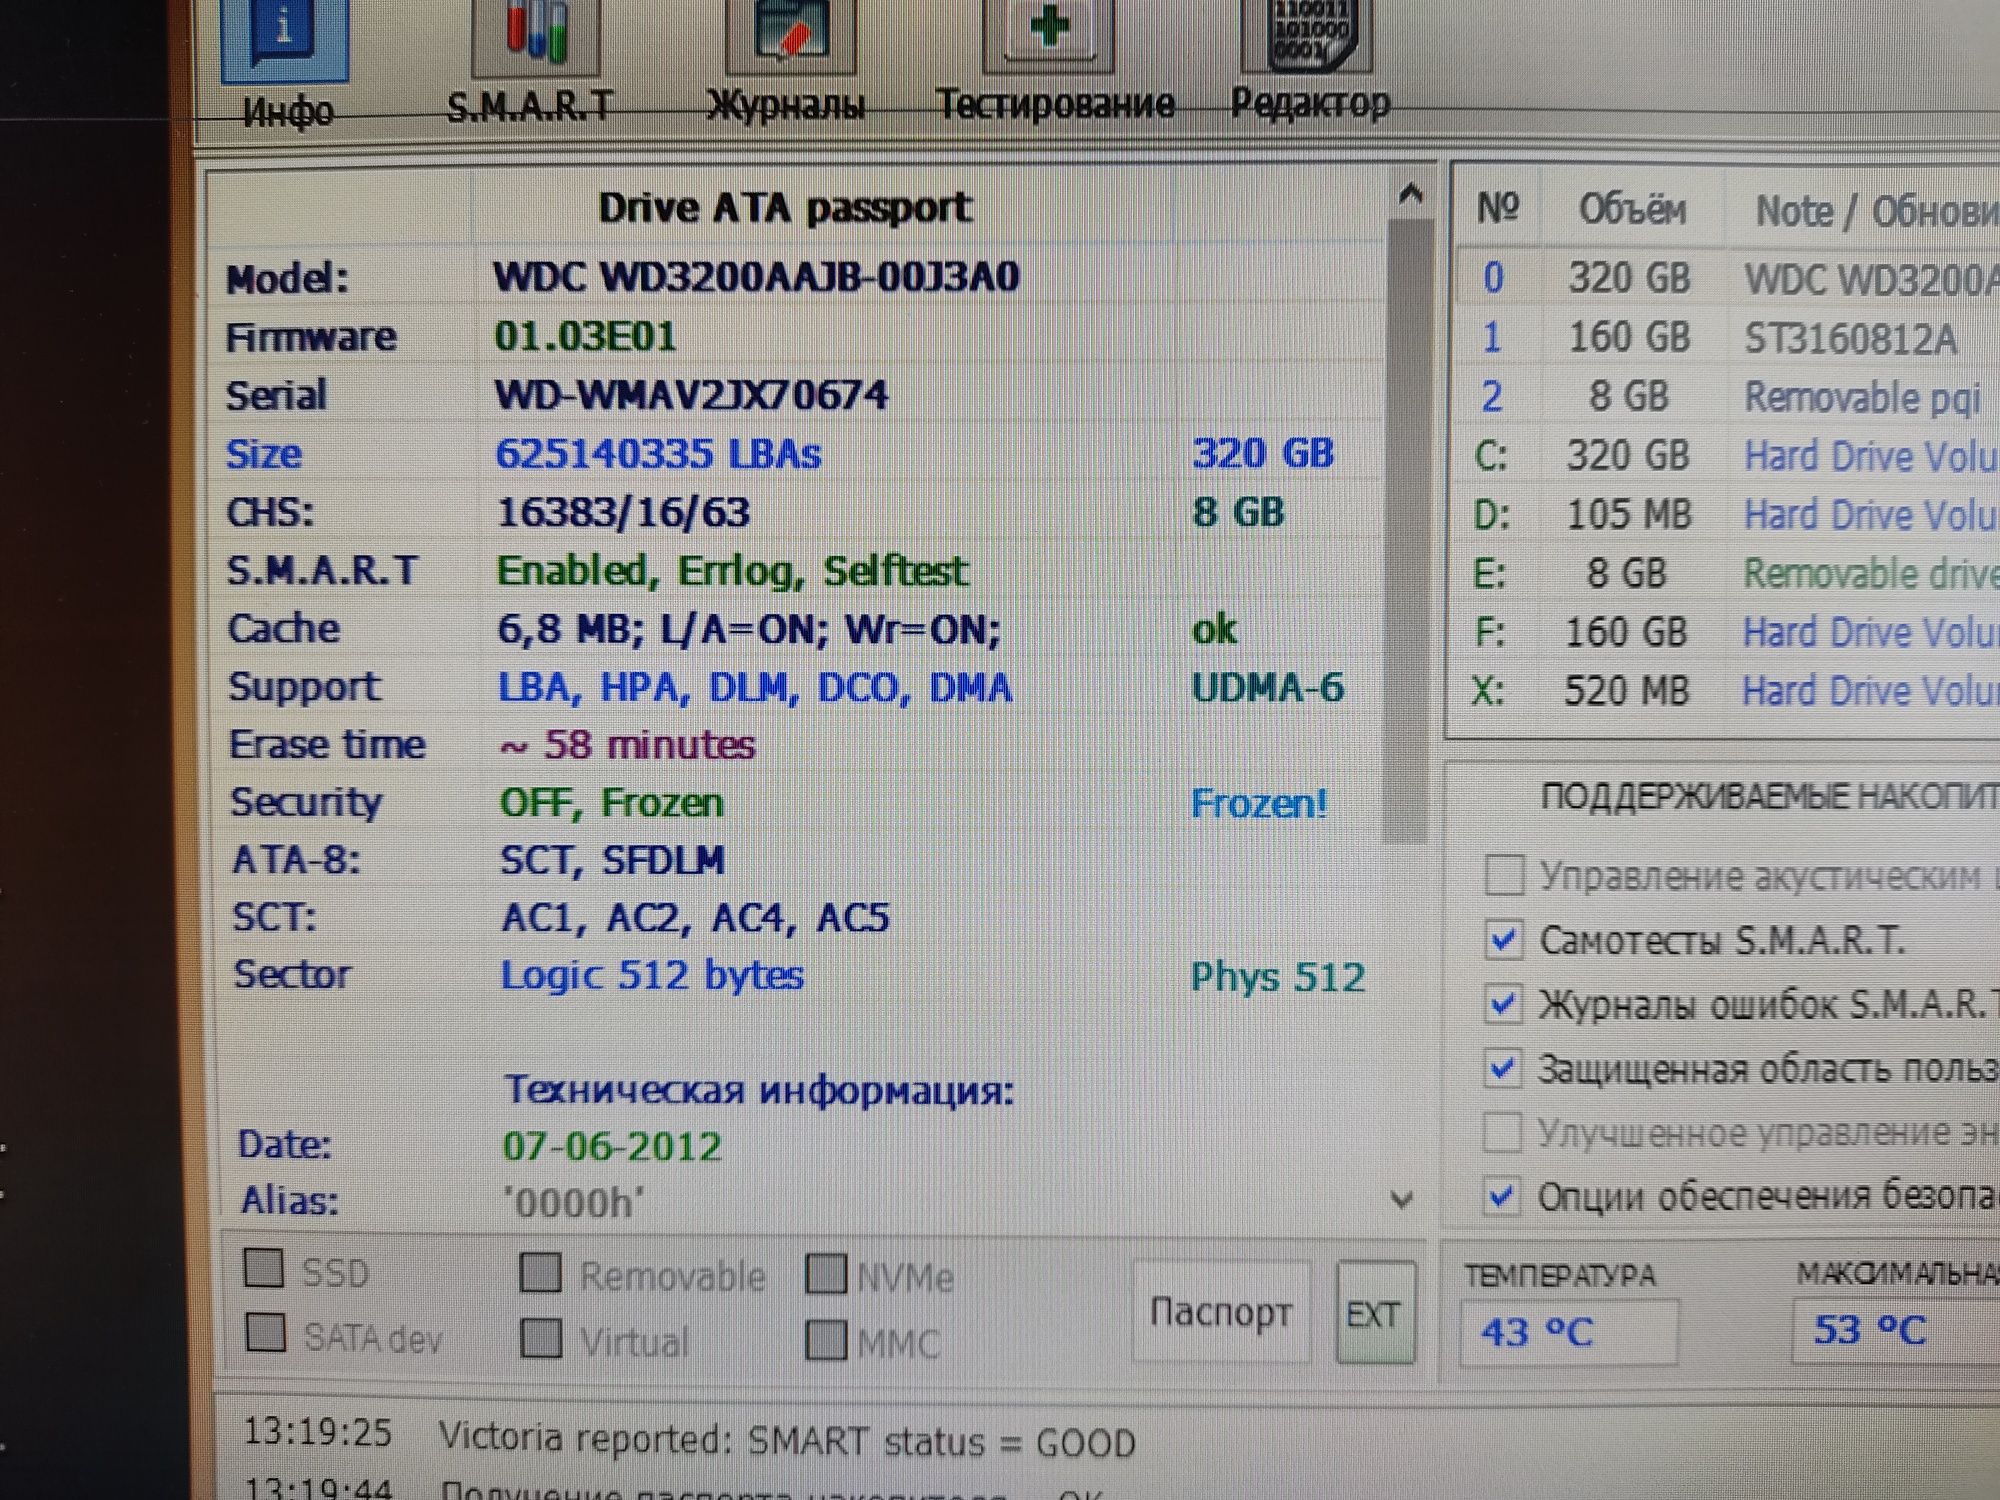This screenshot has height=1500, width=2000.
Task: Click Logic 512 bytes sector value
Action: coord(652,975)
